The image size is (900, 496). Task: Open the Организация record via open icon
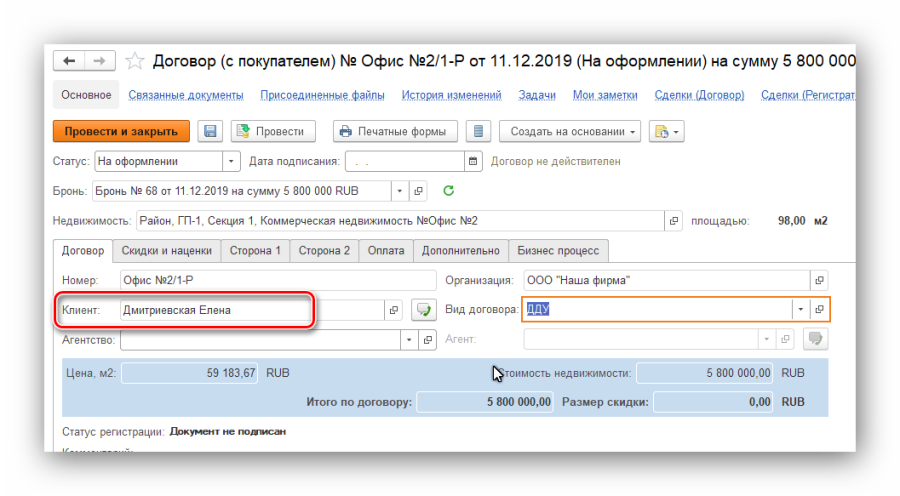click(x=820, y=280)
